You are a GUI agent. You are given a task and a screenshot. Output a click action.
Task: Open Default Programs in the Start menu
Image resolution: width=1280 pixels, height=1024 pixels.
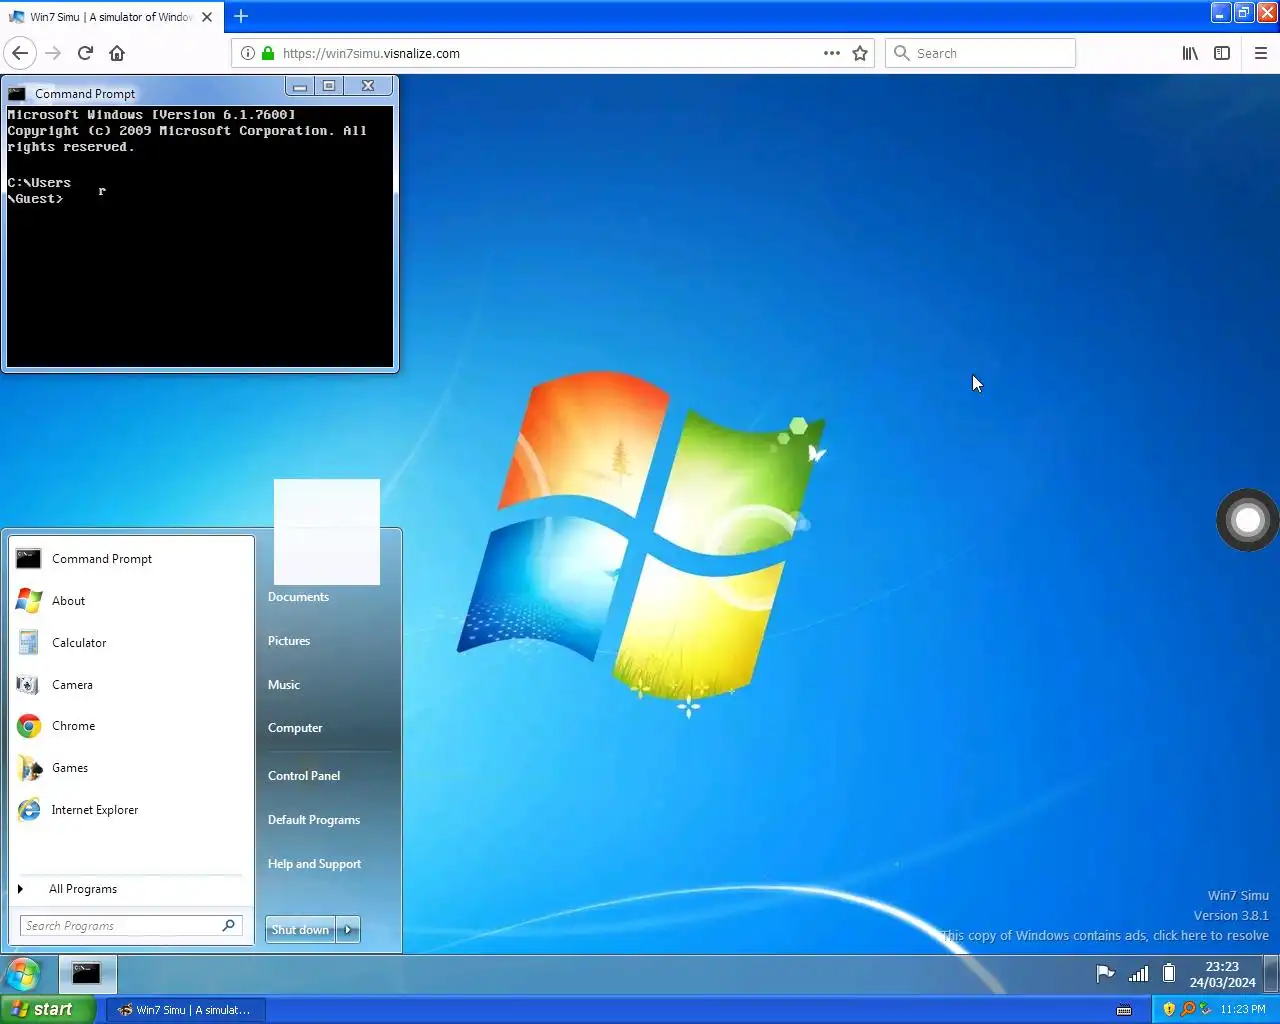coord(314,820)
